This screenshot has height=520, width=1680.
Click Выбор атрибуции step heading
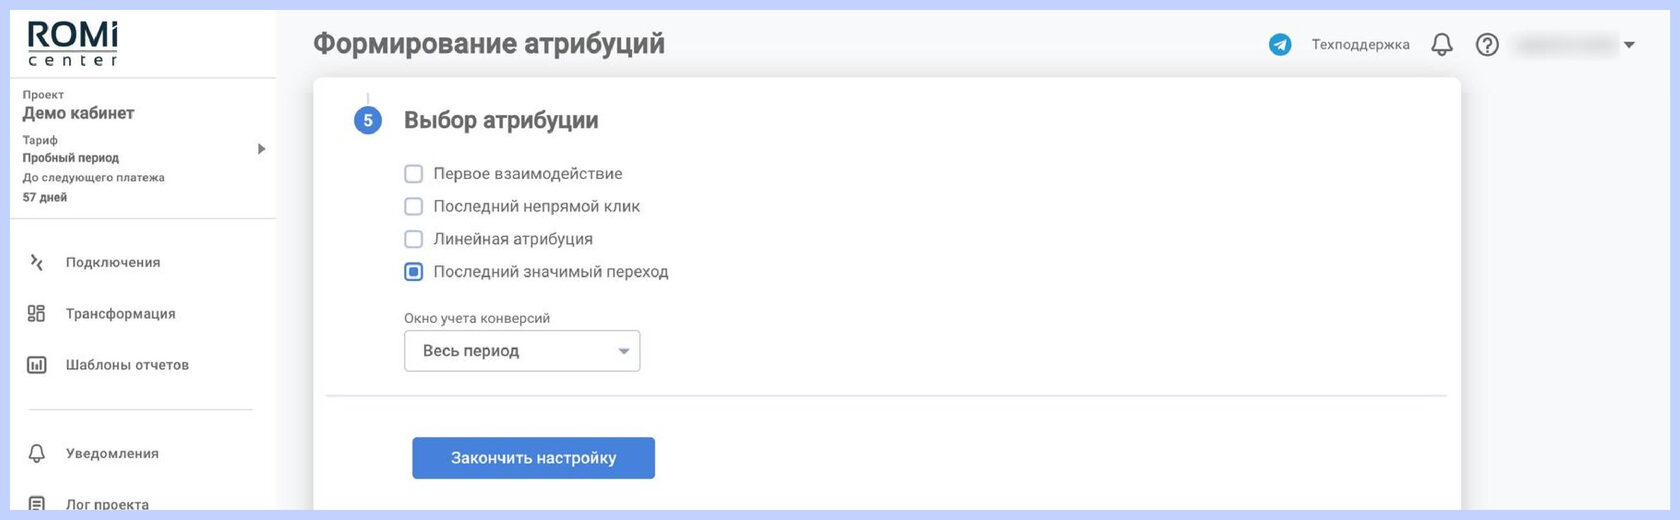click(x=501, y=121)
